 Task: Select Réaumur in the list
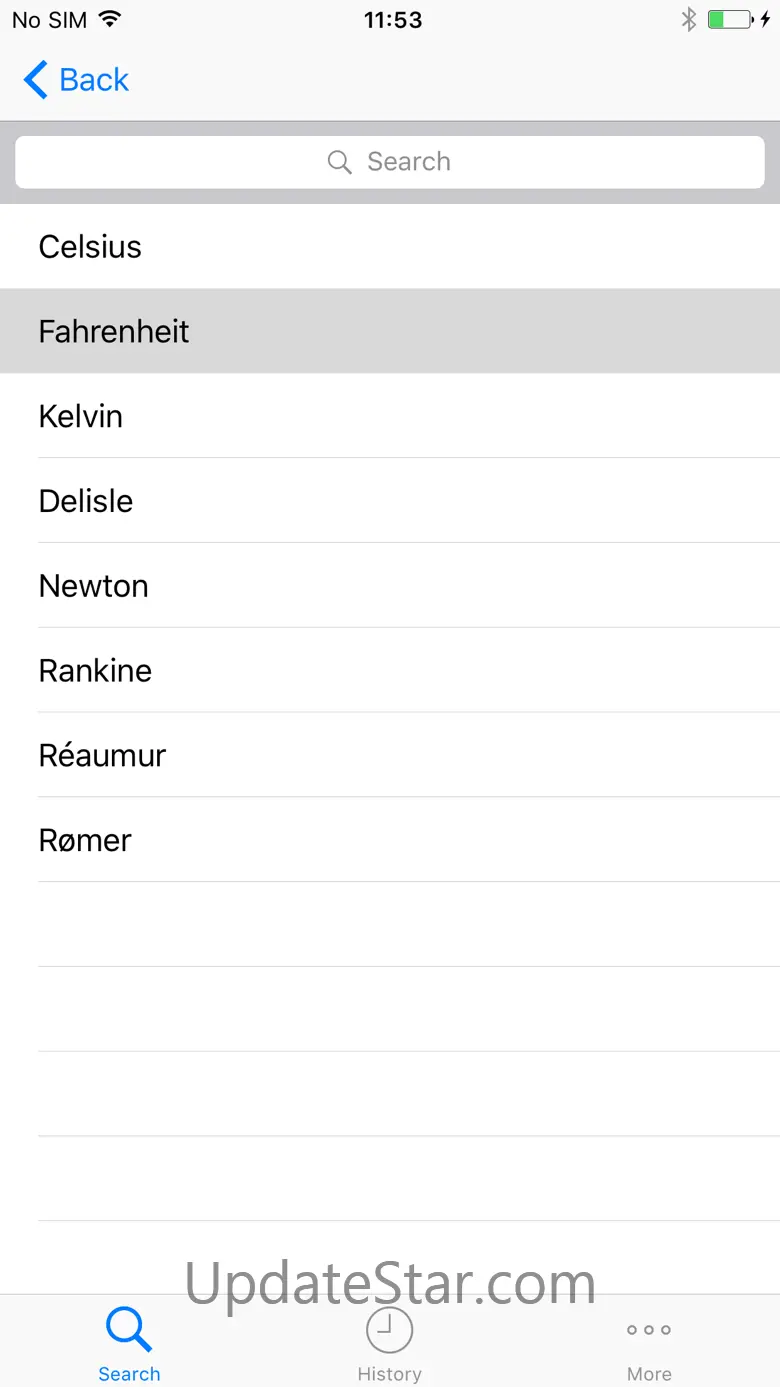(102, 755)
